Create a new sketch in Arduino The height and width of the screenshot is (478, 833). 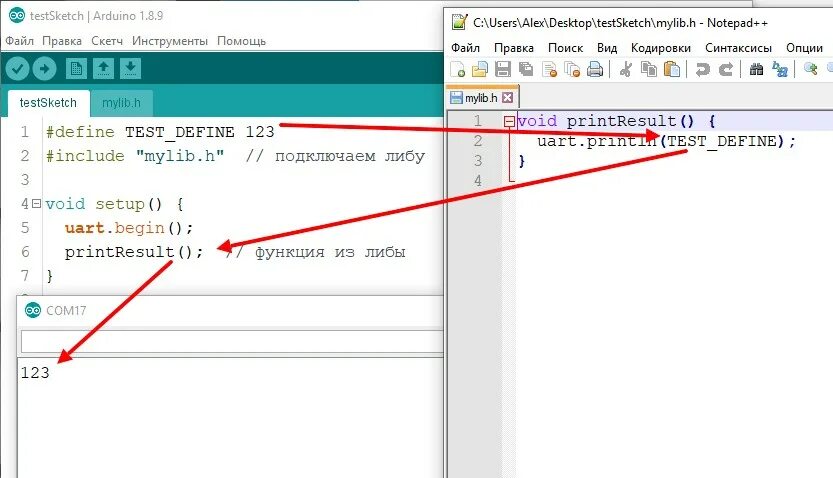click(x=76, y=69)
